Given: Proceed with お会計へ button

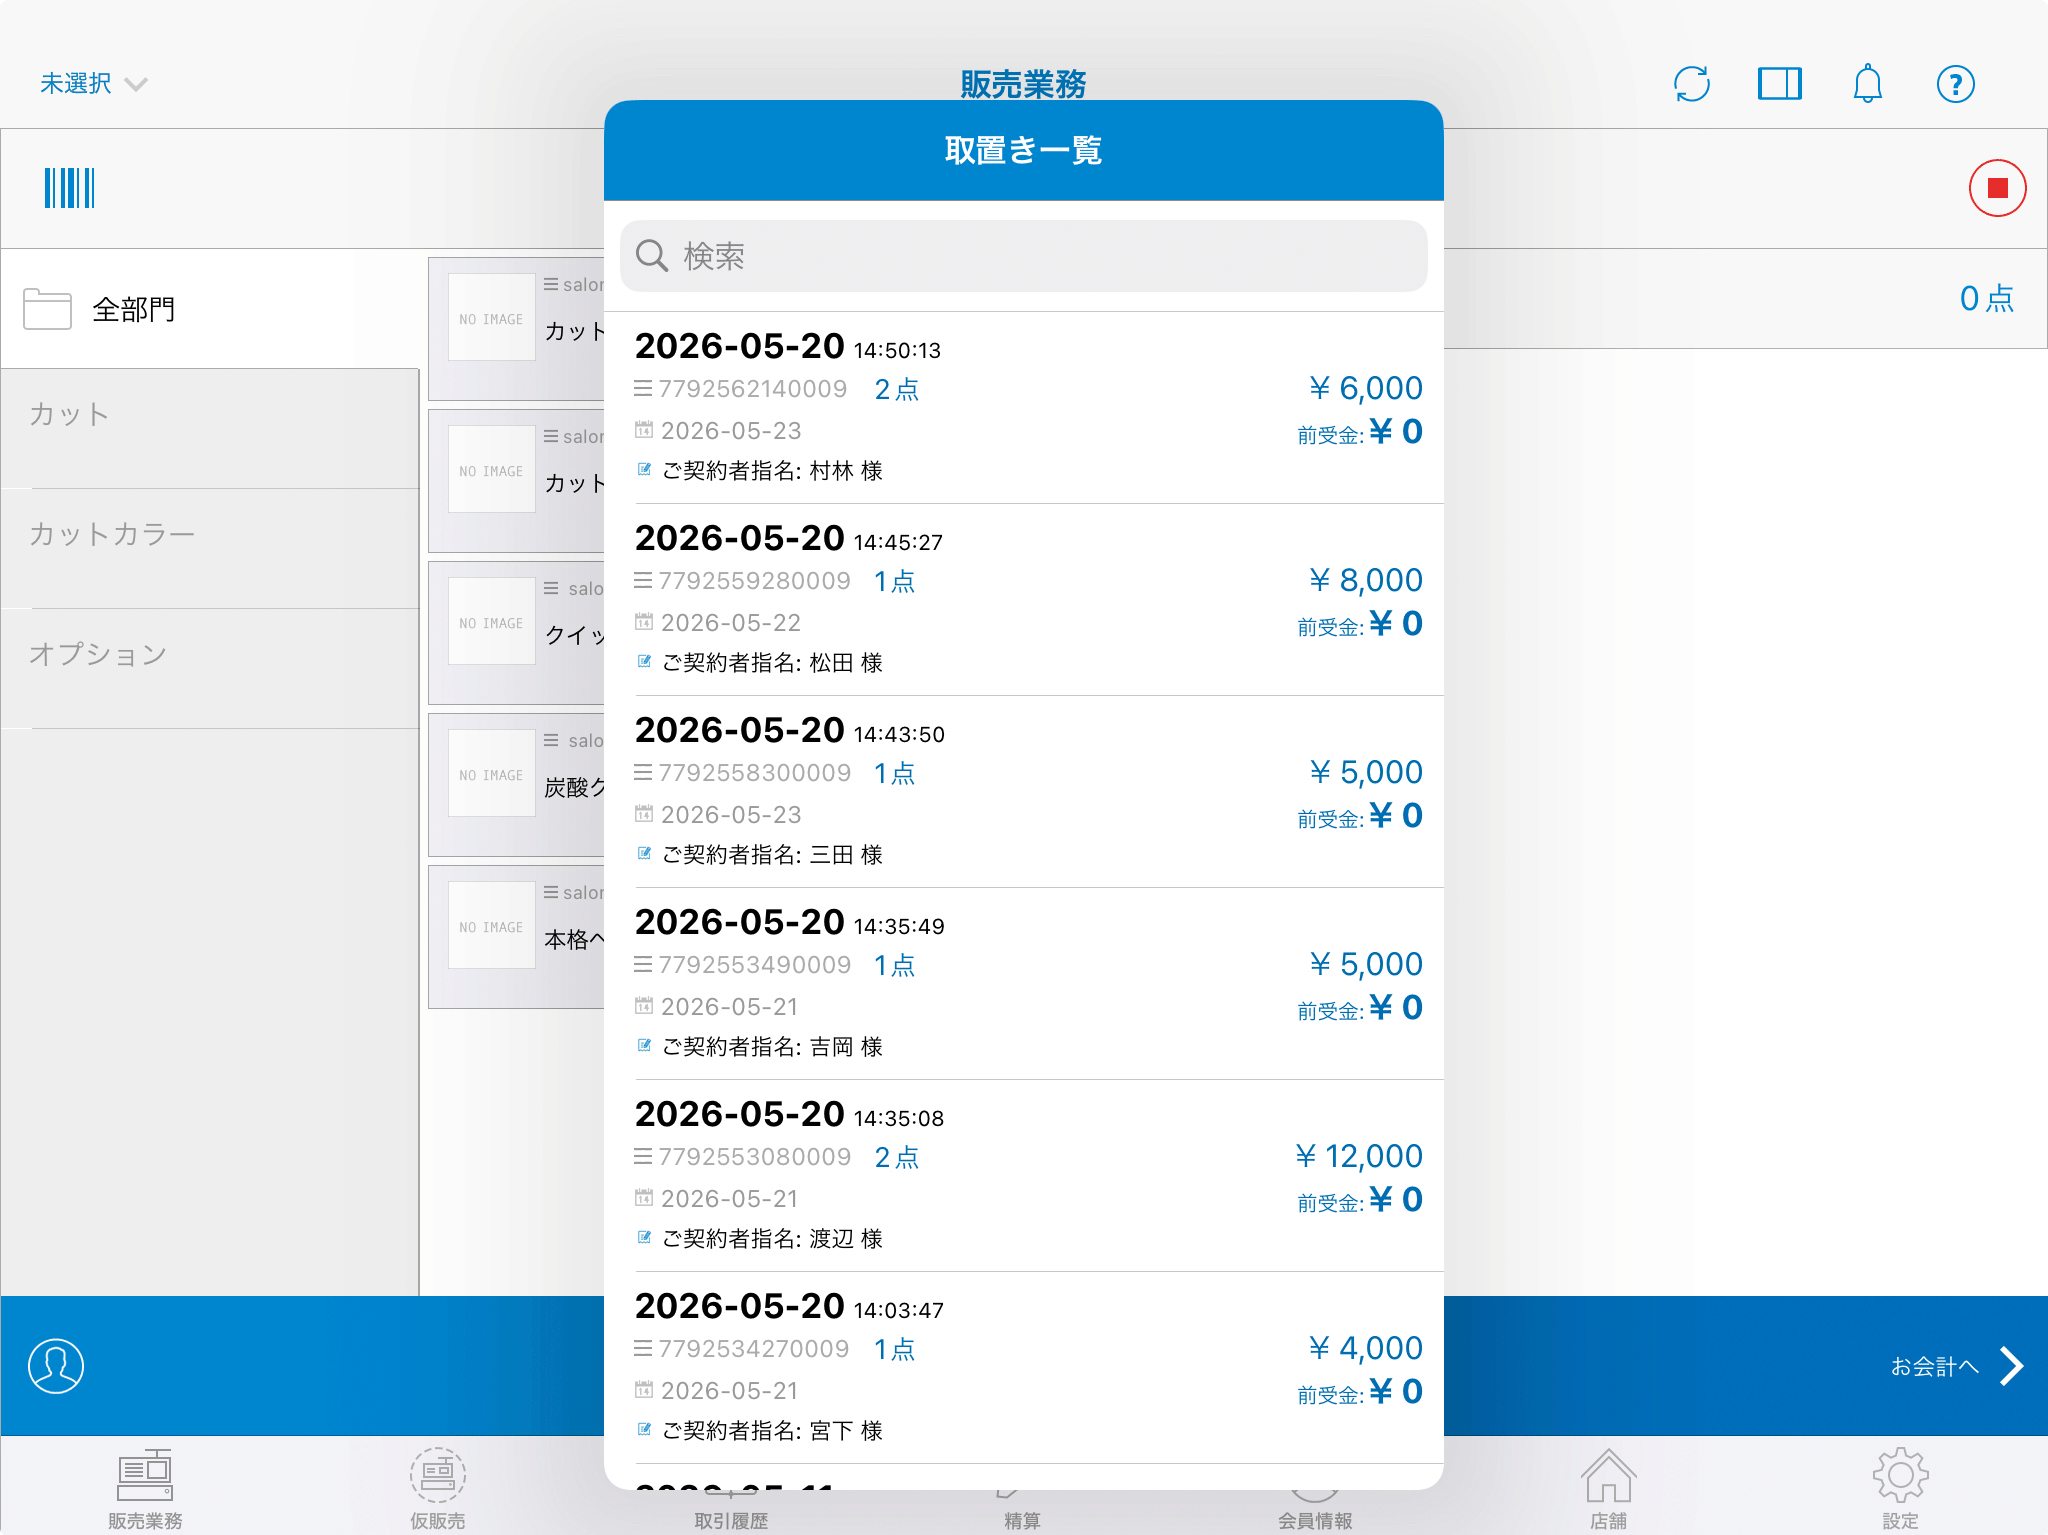Looking at the screenshot, I should (x=1934, y=1366).
